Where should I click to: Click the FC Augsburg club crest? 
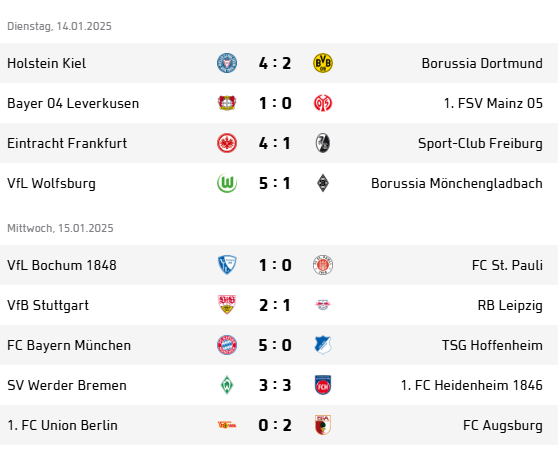pos(323,425)
